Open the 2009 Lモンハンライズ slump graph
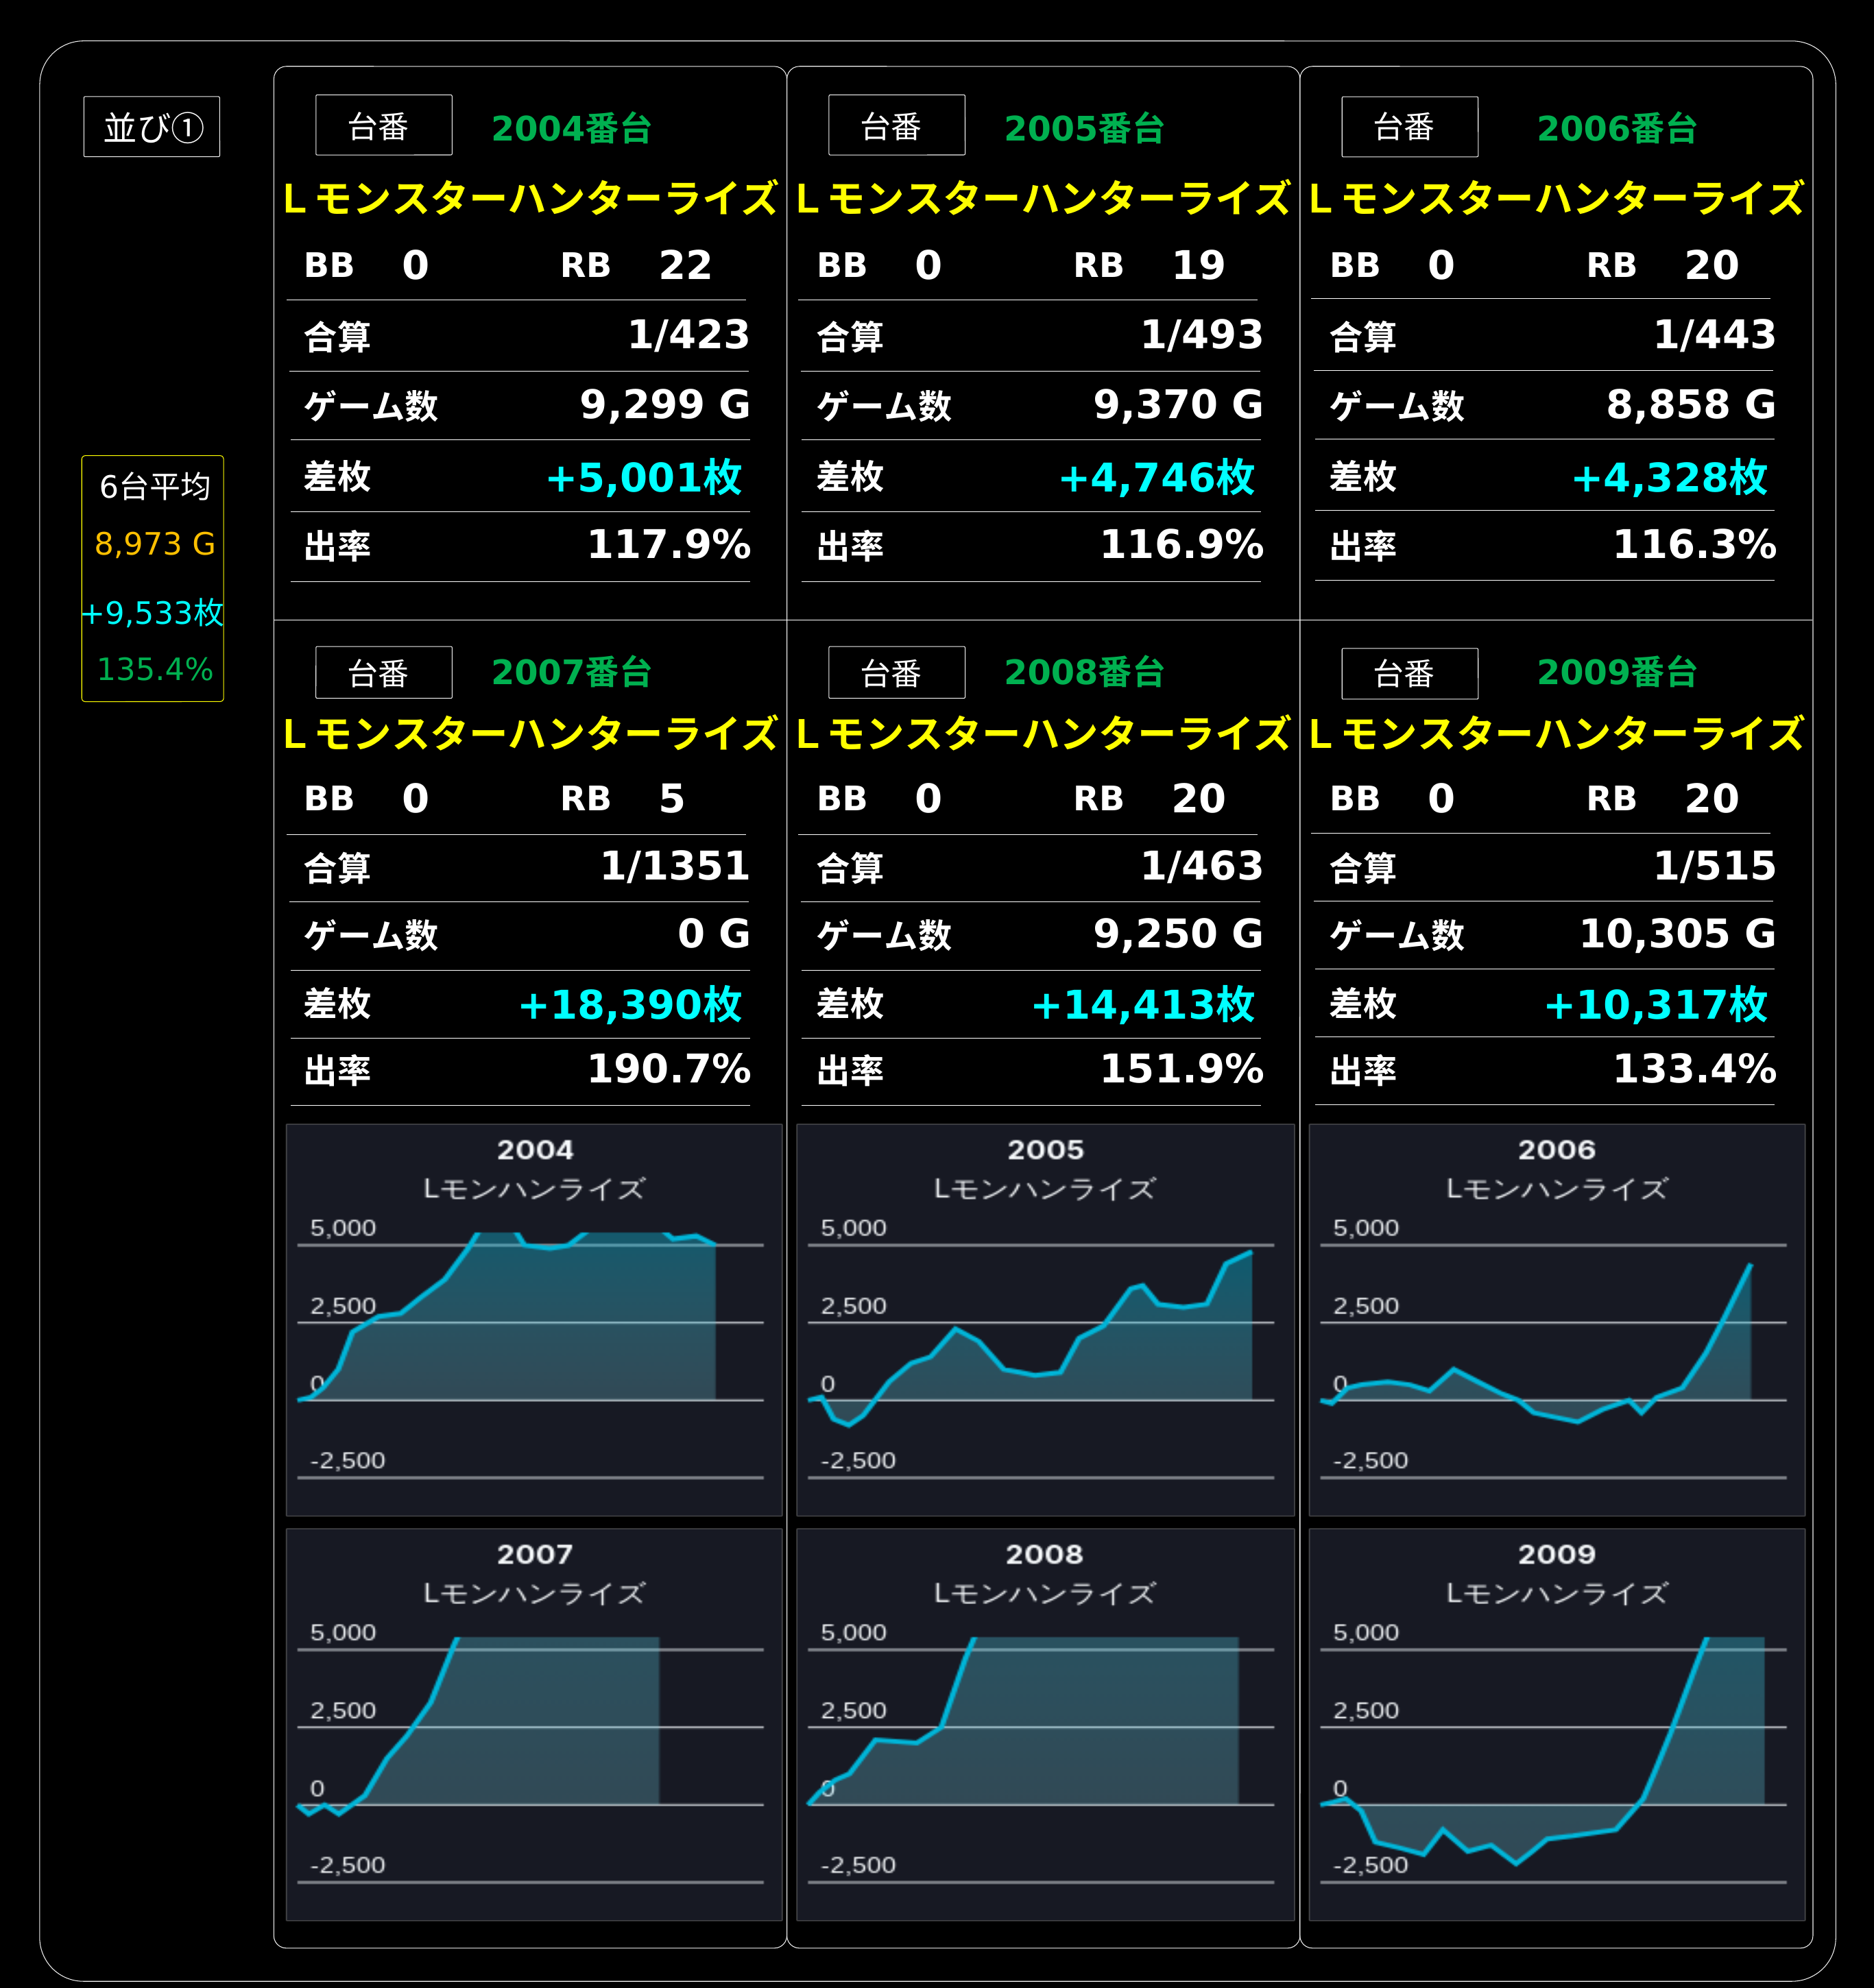The height and width of the screenshot is (1988, 1874). (1557, 1724)
